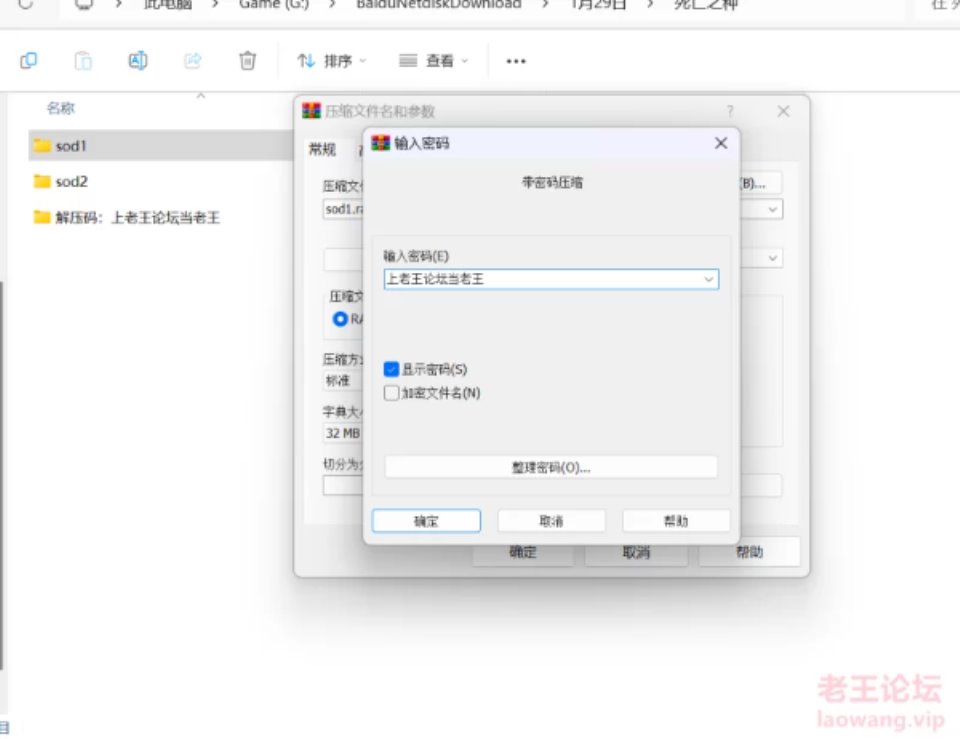
Task: Expand the password field dropdown arrow
Action: 709,280
